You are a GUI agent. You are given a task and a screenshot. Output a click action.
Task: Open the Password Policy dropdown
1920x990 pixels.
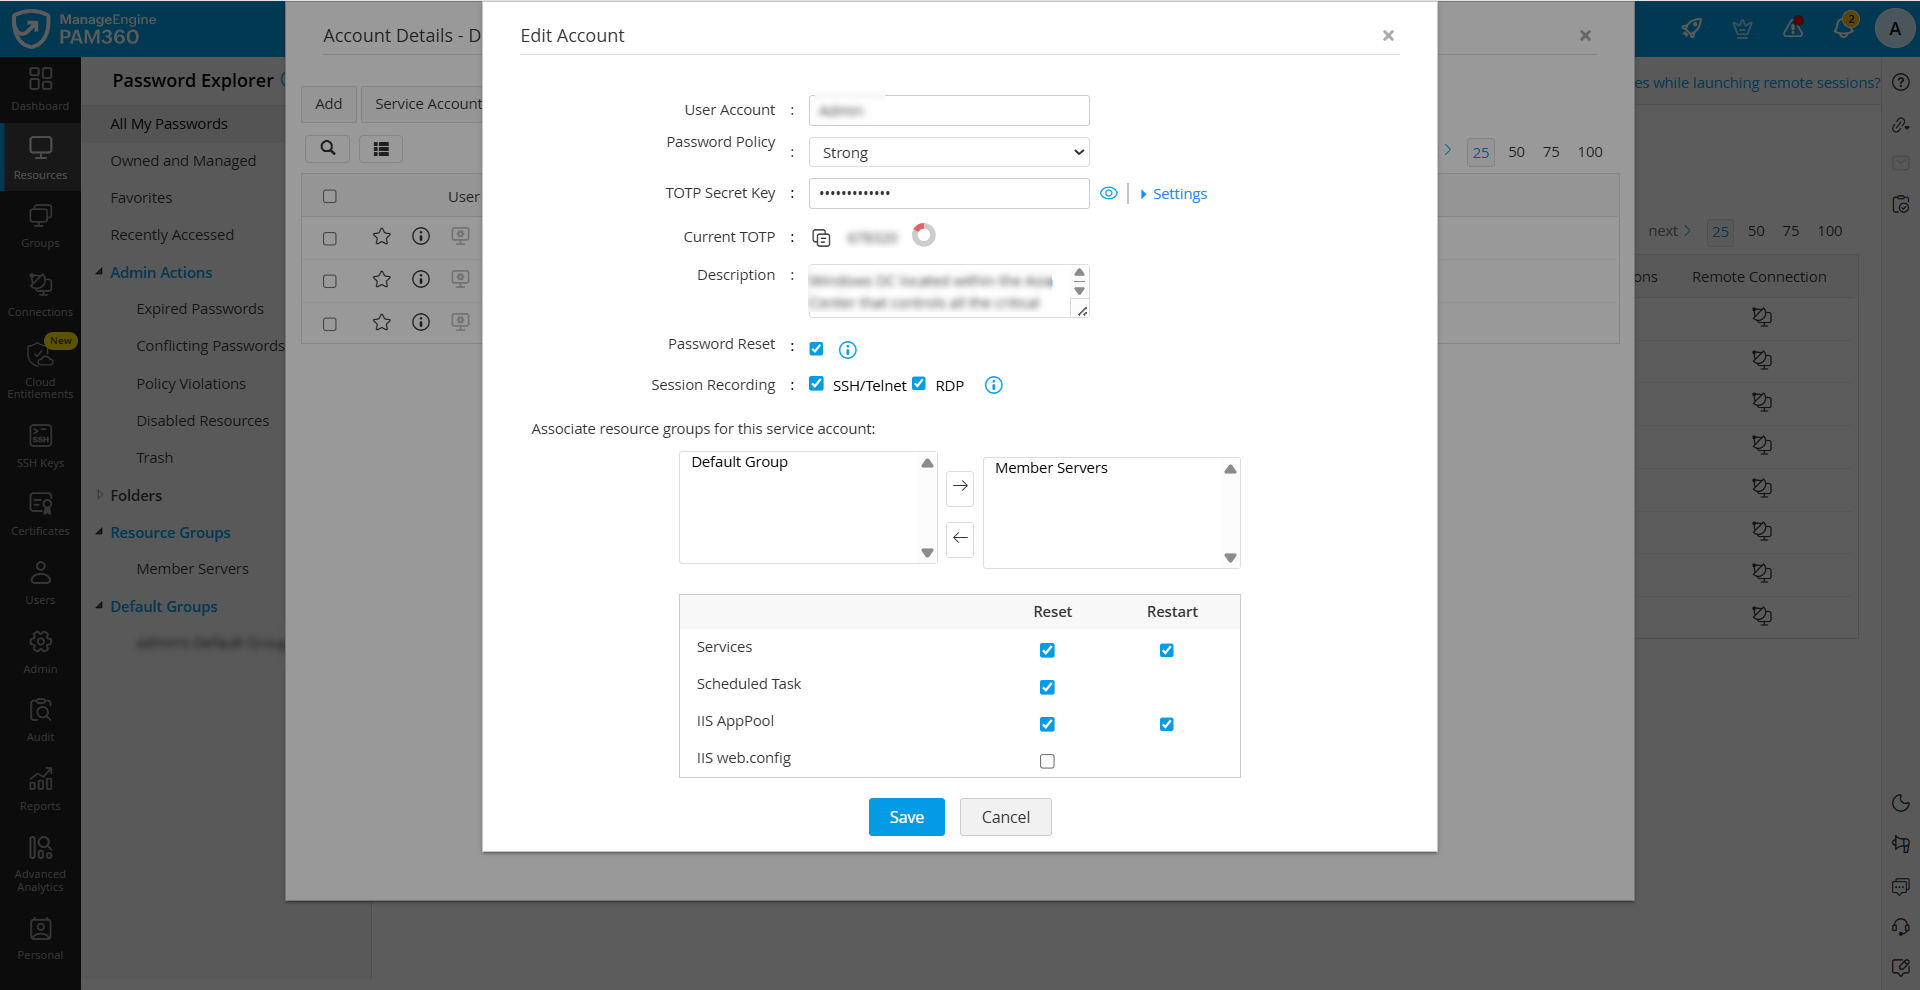pos(948,153)
